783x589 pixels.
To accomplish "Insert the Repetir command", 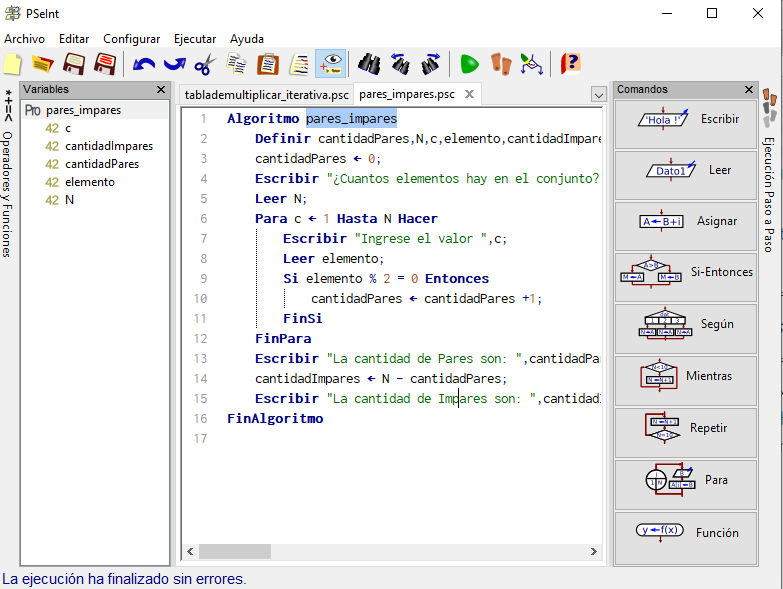I will pyautogui.click(x=686, y=432).
